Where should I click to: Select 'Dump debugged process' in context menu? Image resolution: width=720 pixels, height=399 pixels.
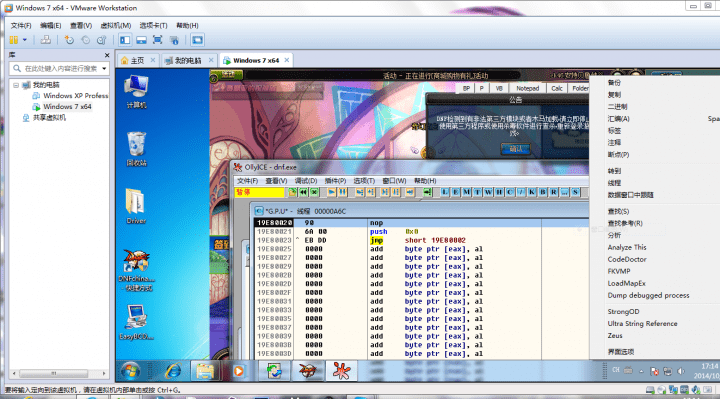pos(648,296)
